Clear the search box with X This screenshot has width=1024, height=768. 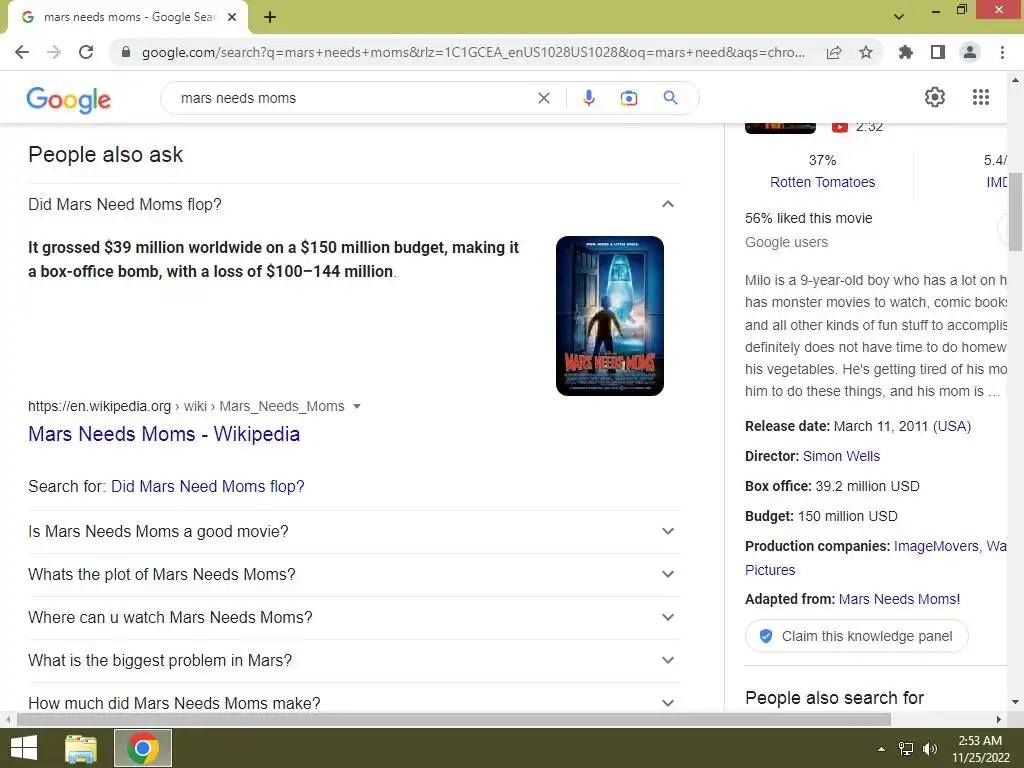(x=543, y=98)
